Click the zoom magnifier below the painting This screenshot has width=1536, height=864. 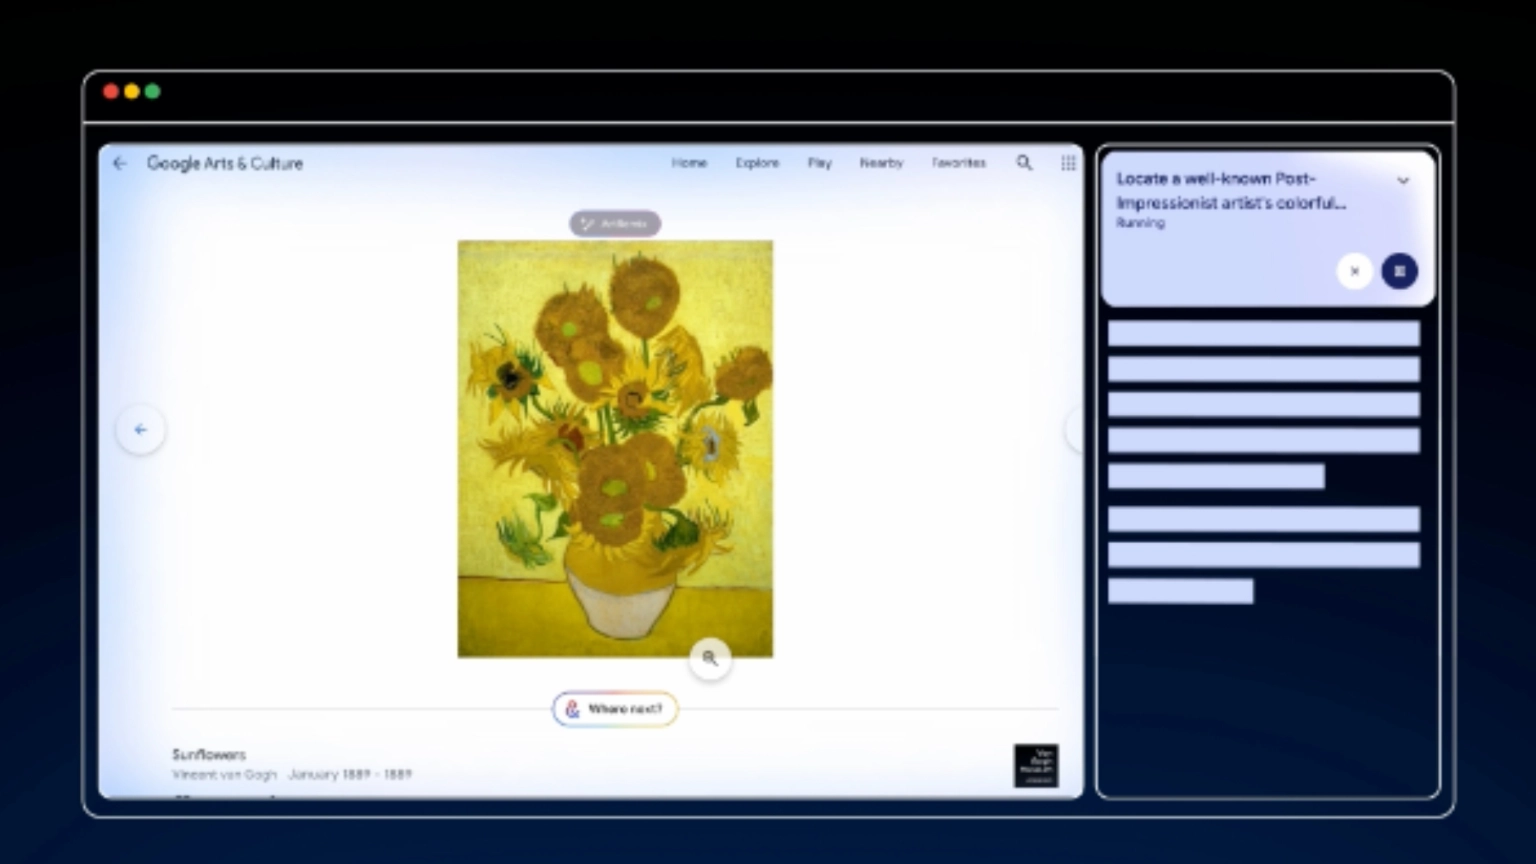click(710, 658)
